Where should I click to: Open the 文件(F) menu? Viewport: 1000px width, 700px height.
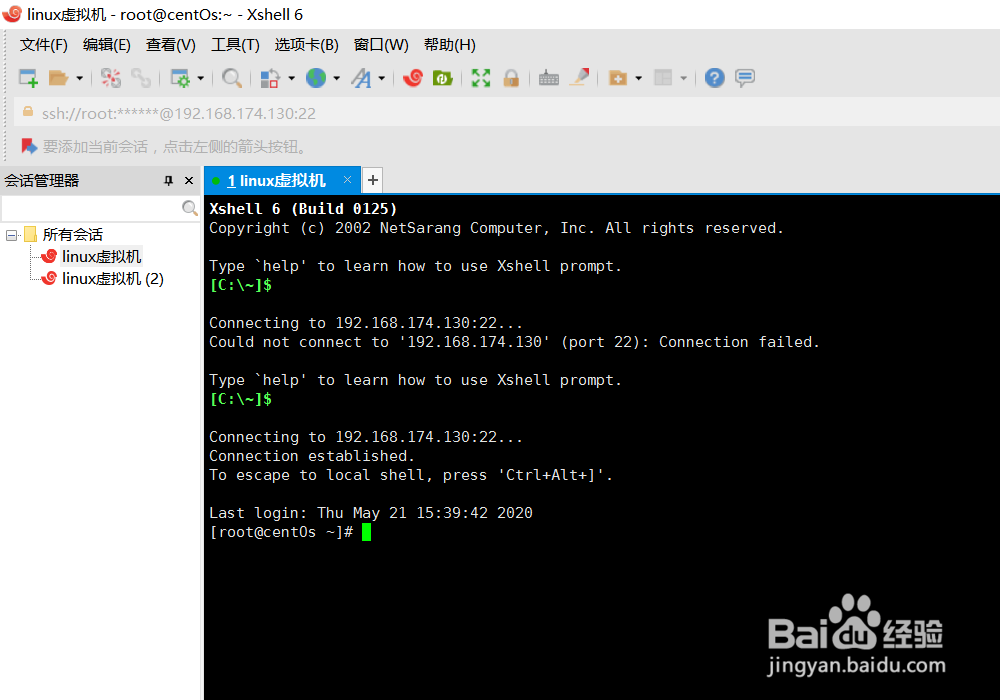click(x=42, y=44)
